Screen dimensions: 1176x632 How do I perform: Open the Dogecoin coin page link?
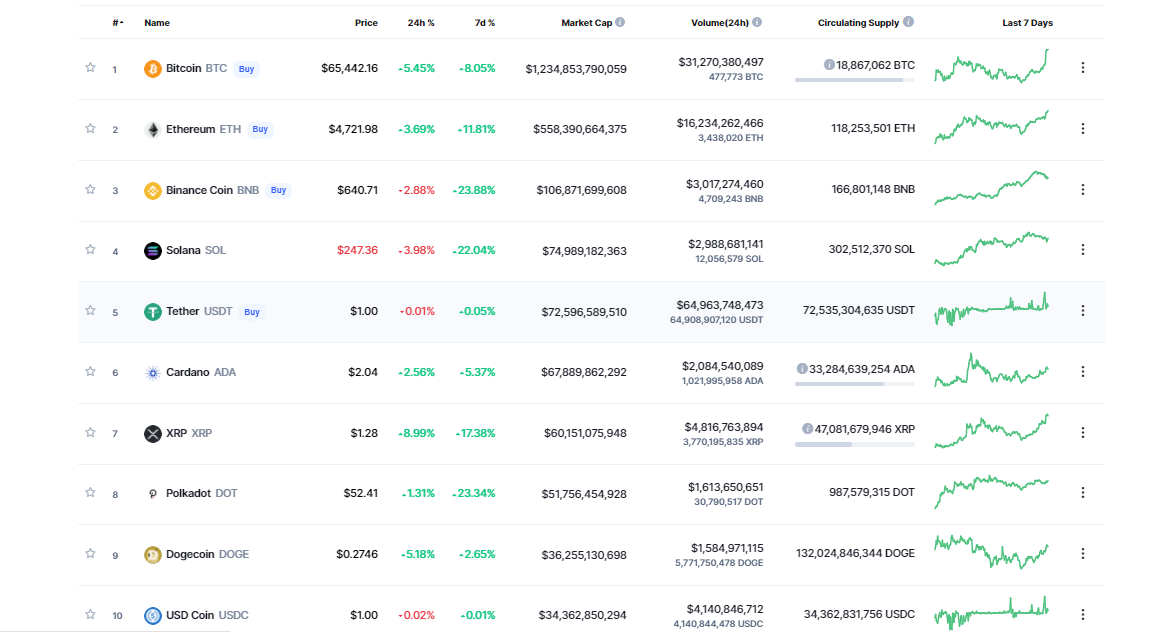(208, 555)
